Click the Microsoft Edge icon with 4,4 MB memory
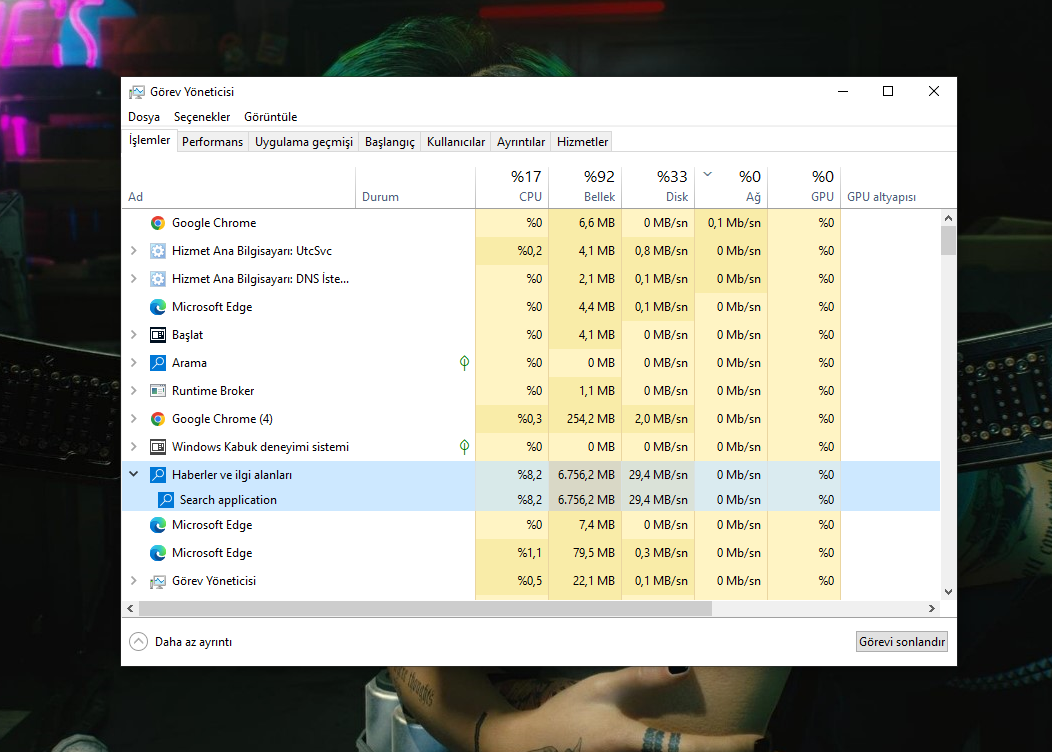The width and height of the screenshot is (1052, 752). click(158, 307)
